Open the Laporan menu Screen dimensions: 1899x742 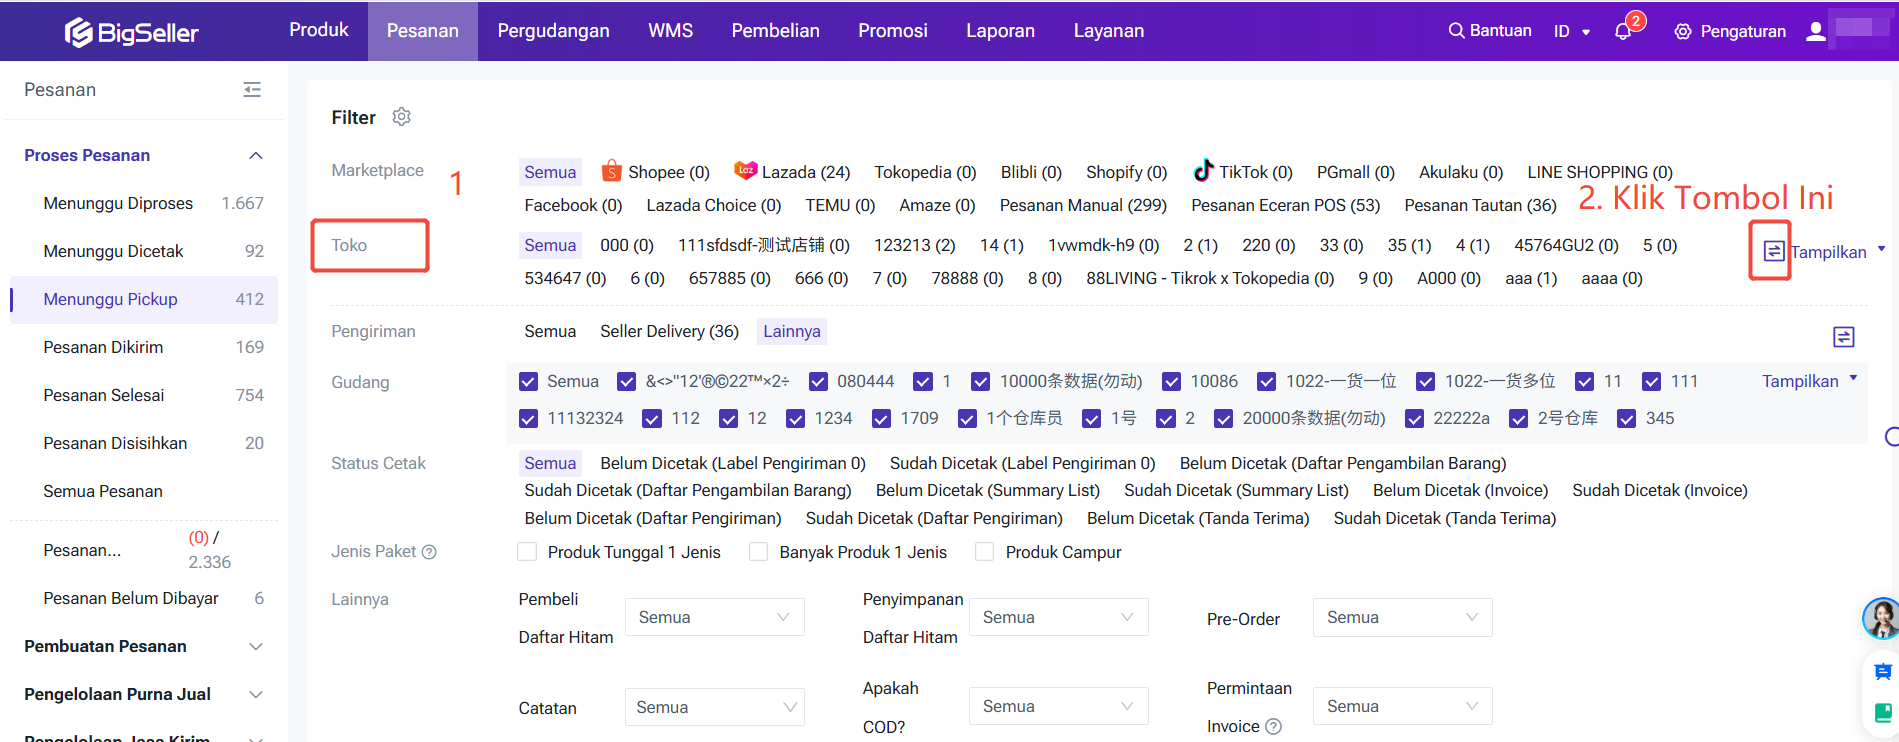point(1000,31)
